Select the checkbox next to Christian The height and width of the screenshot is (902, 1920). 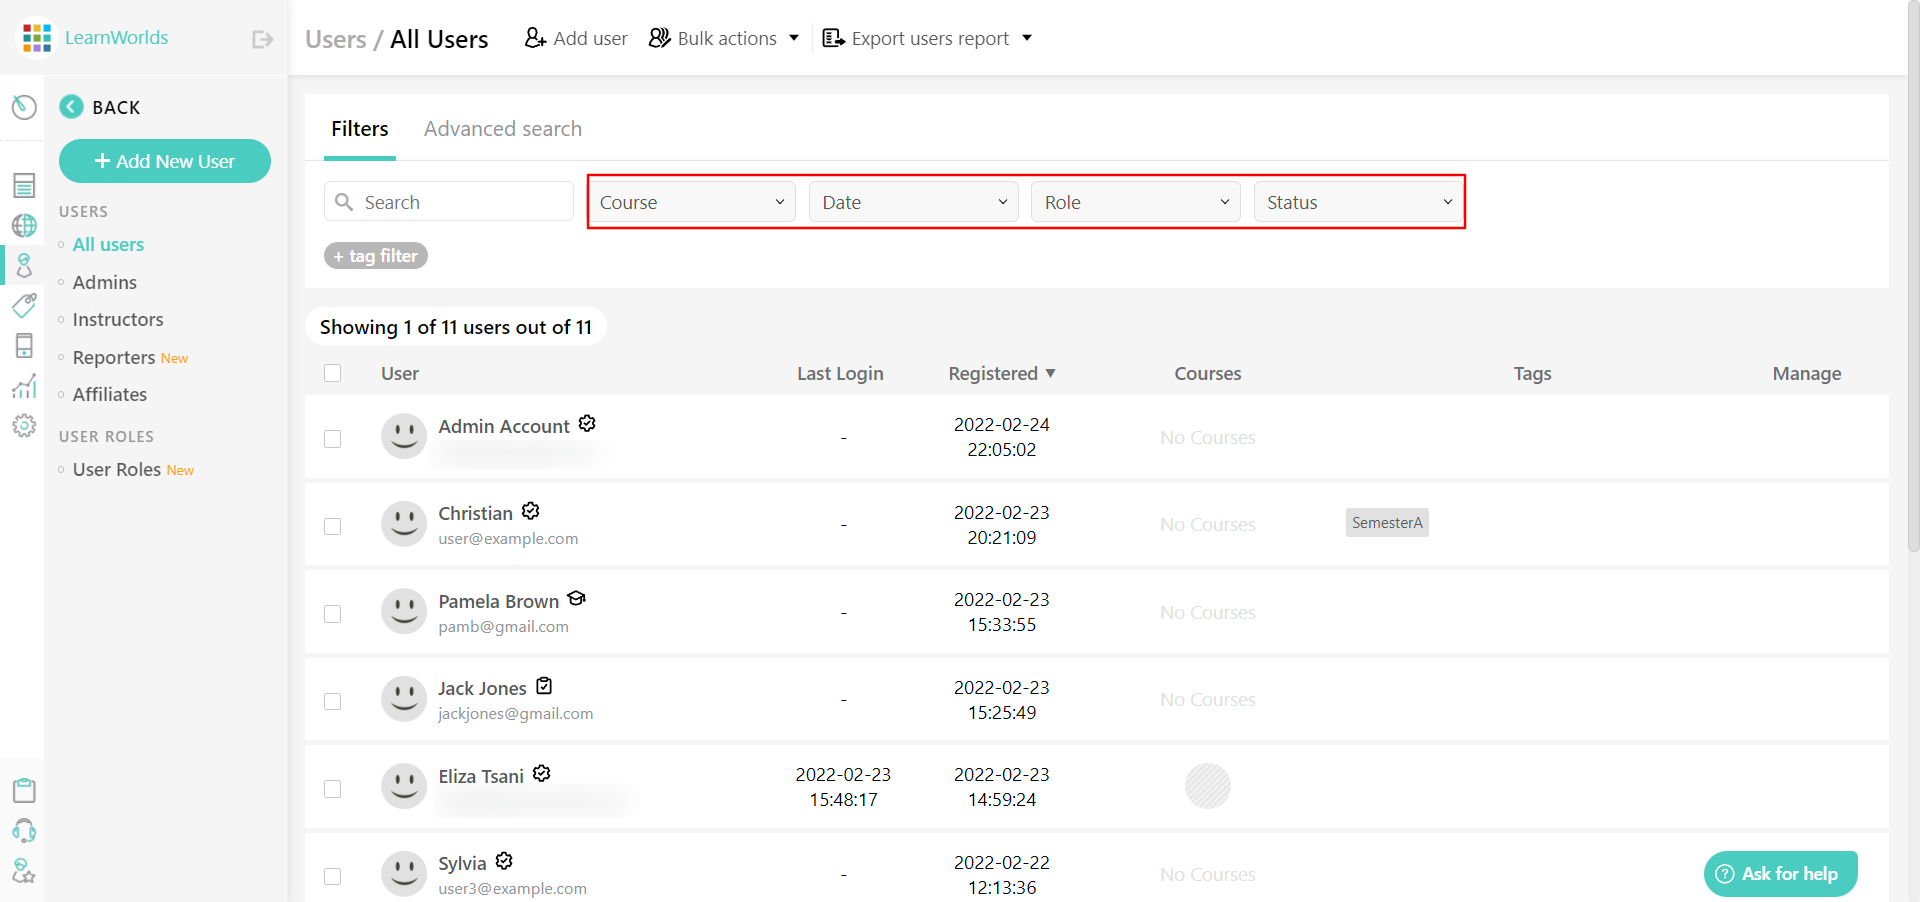click(333, 526)
